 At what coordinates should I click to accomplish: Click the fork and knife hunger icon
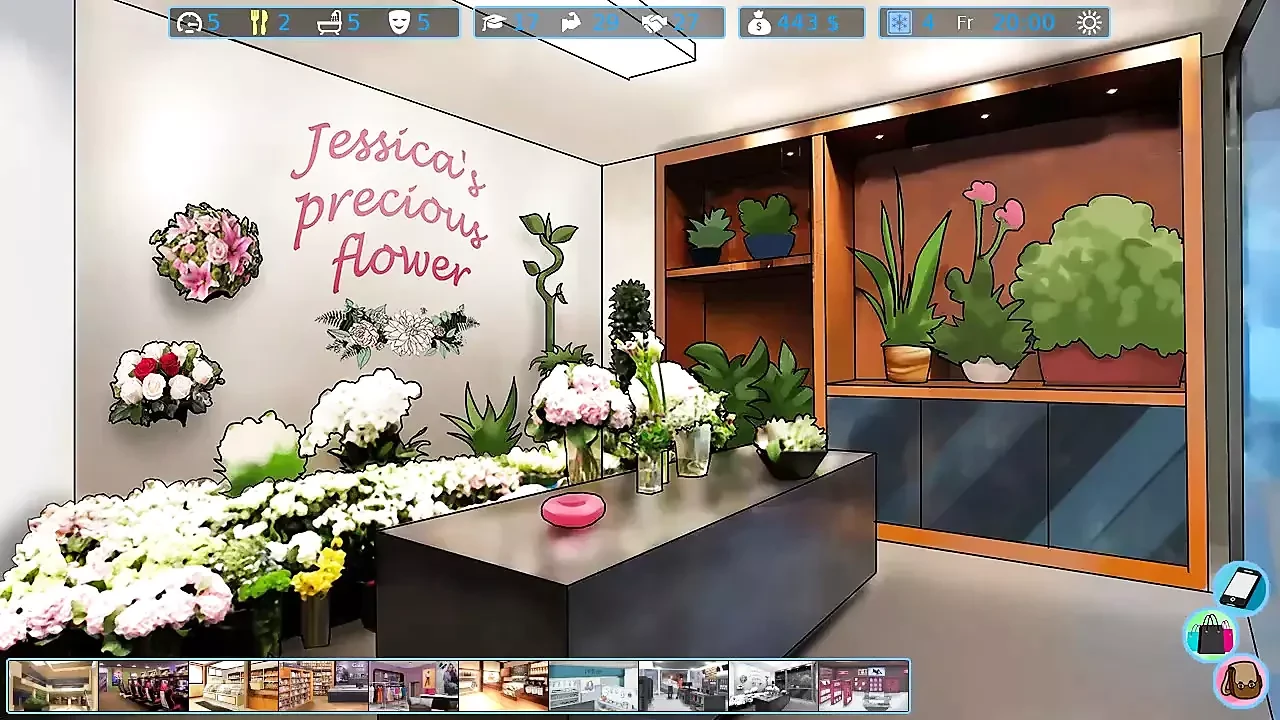tap(259, 22)
